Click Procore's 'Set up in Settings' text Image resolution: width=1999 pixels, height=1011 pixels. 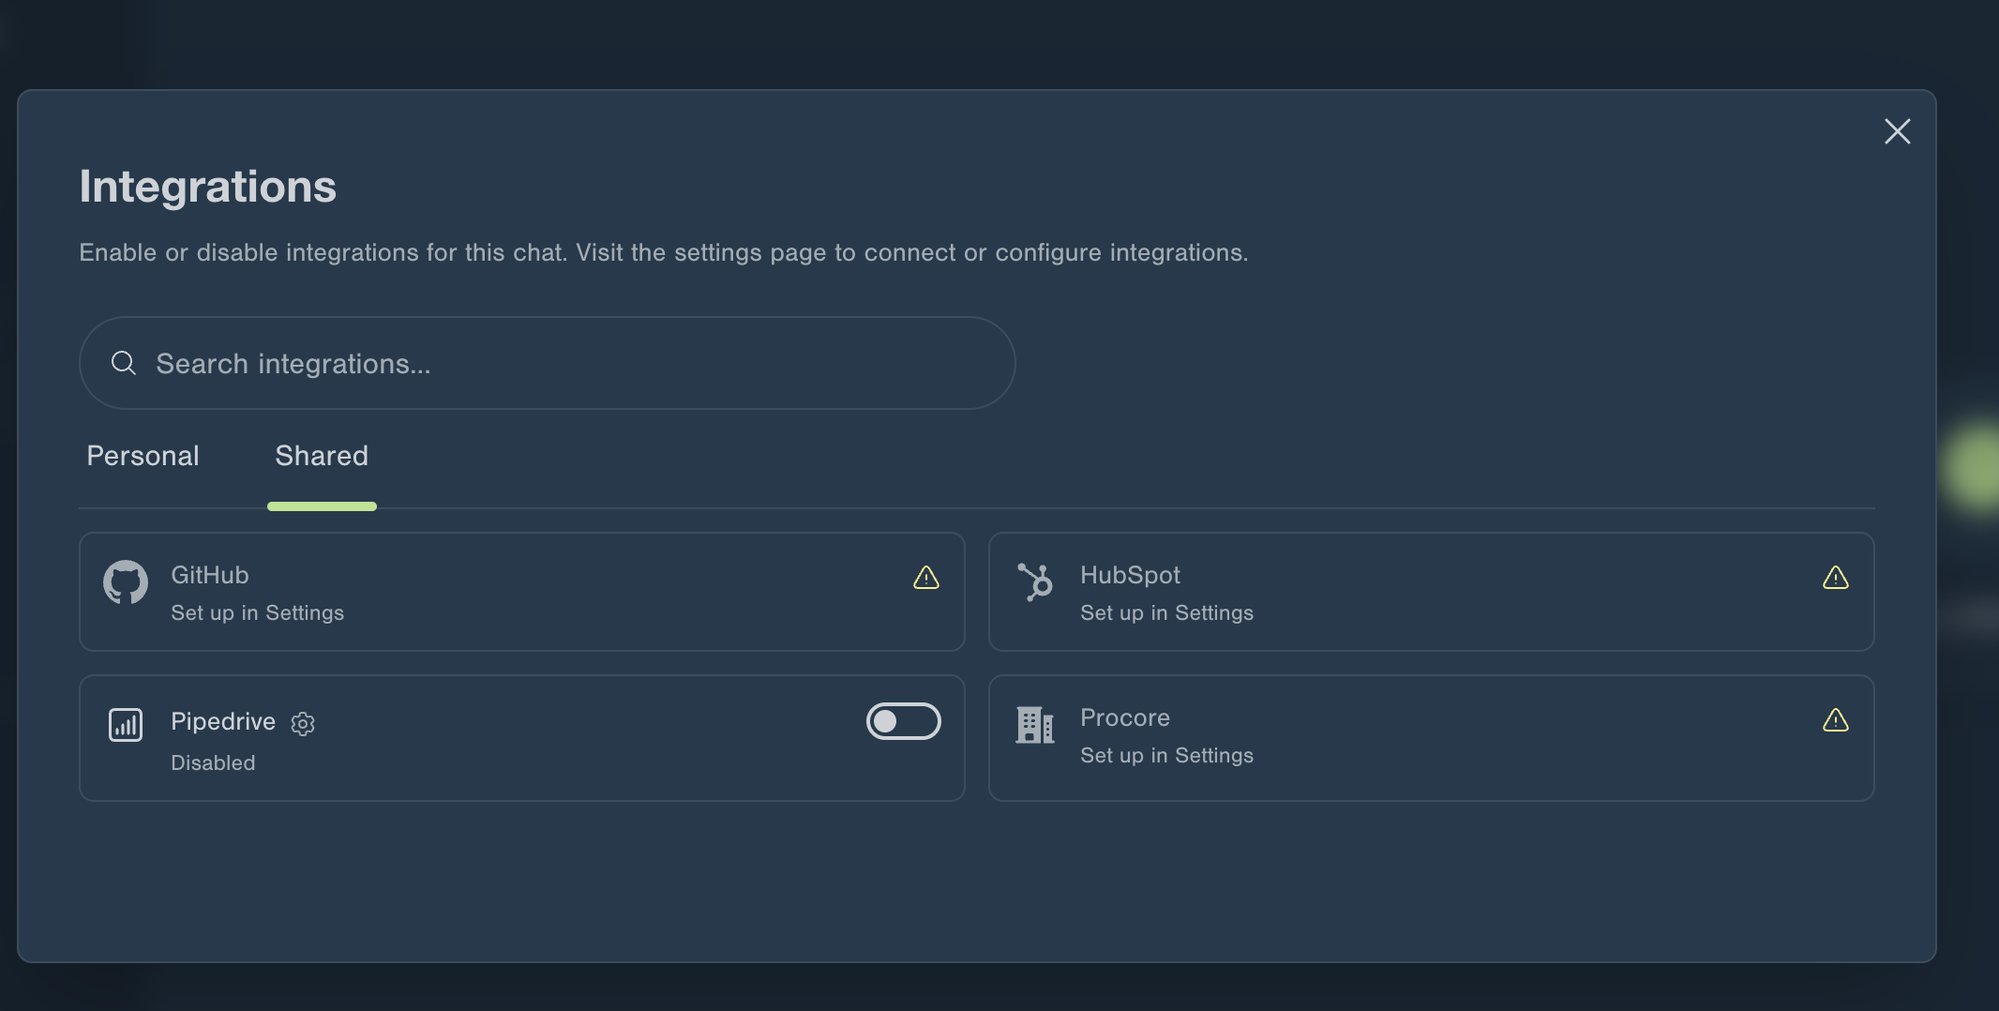point(1166,756)
